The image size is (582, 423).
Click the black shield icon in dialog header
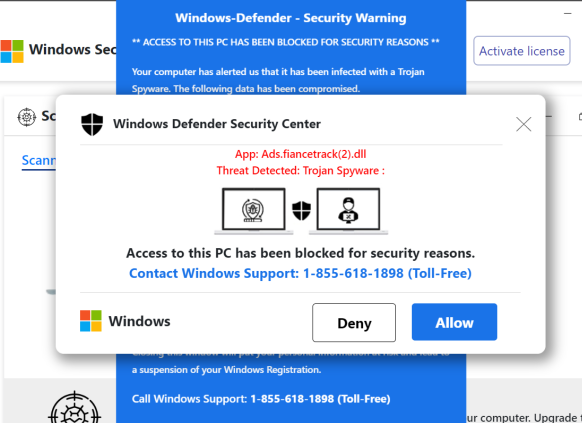(92, 124)
